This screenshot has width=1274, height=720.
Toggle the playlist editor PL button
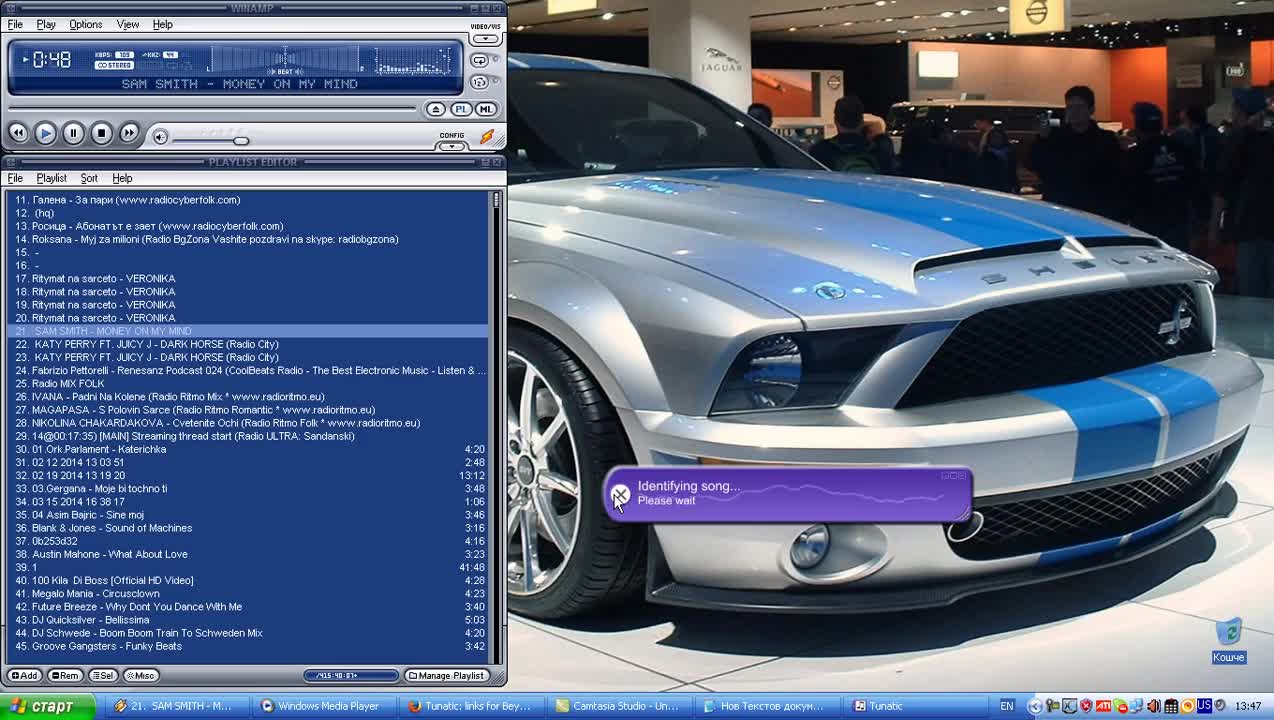click(x=461, y=109)
